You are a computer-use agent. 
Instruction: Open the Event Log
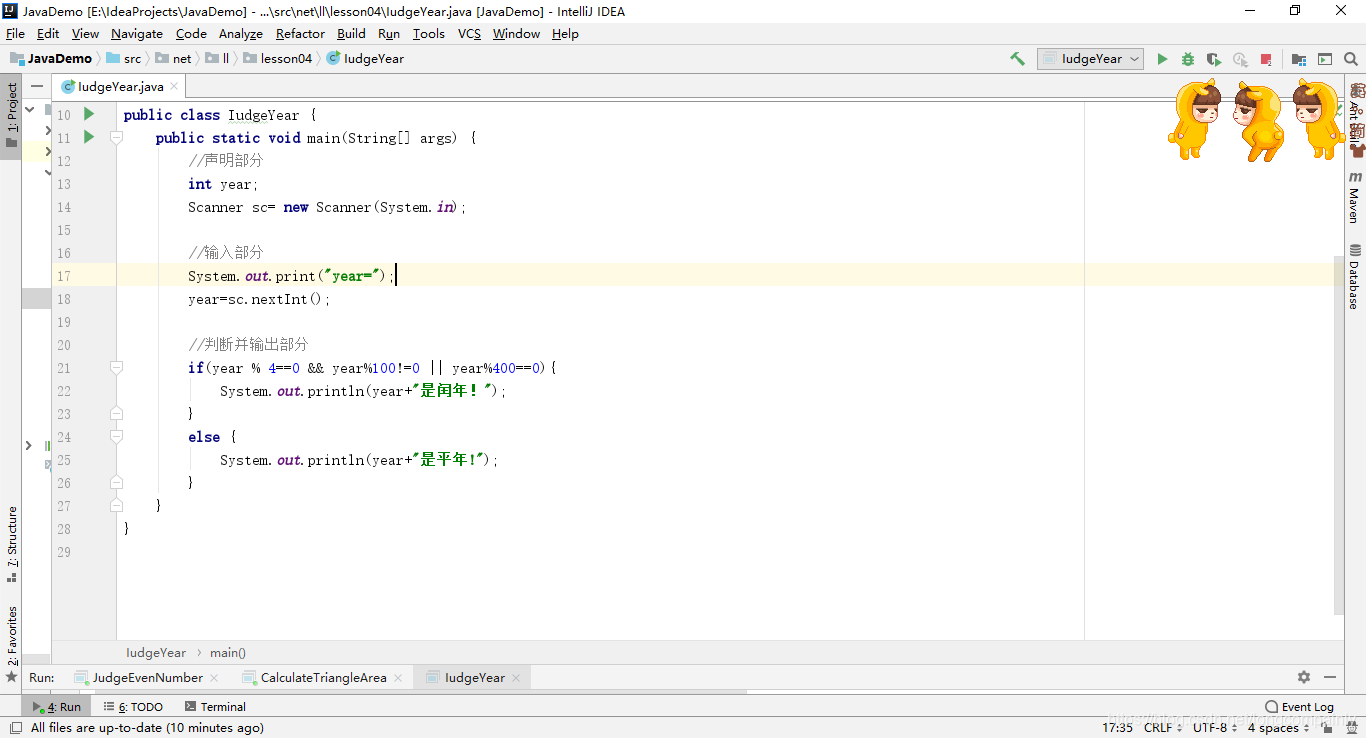click(x=1299, y=706)
